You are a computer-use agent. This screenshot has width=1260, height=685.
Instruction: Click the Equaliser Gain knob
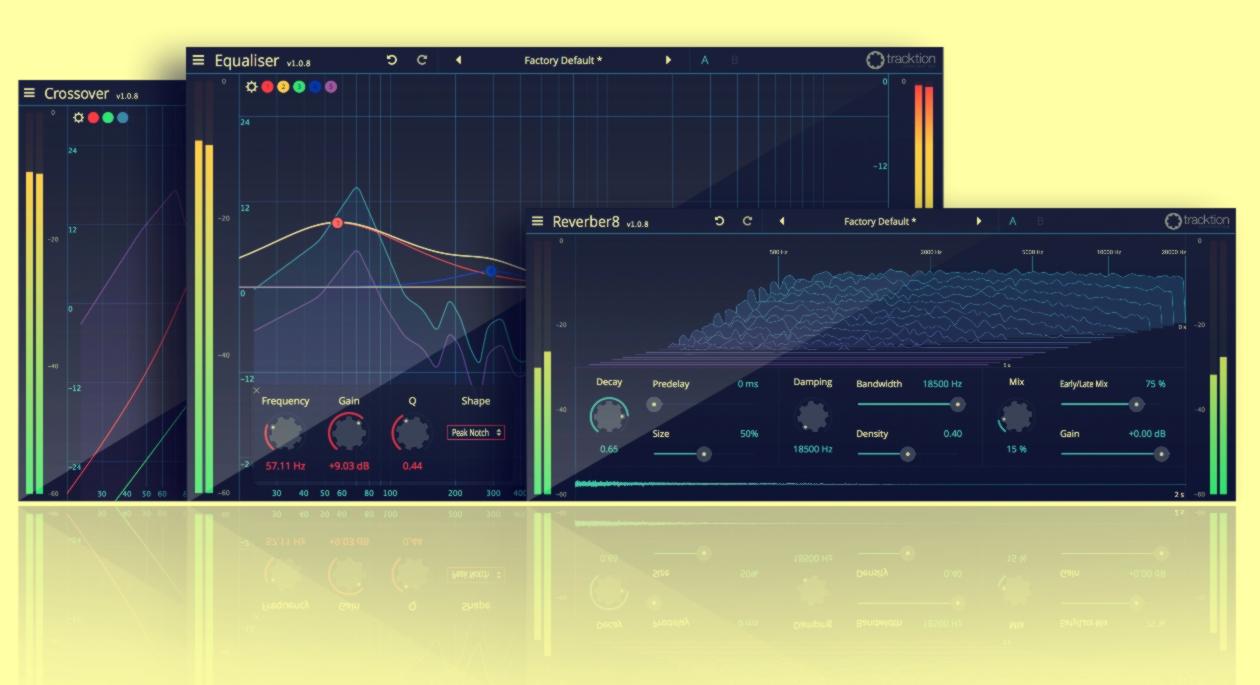348,433
